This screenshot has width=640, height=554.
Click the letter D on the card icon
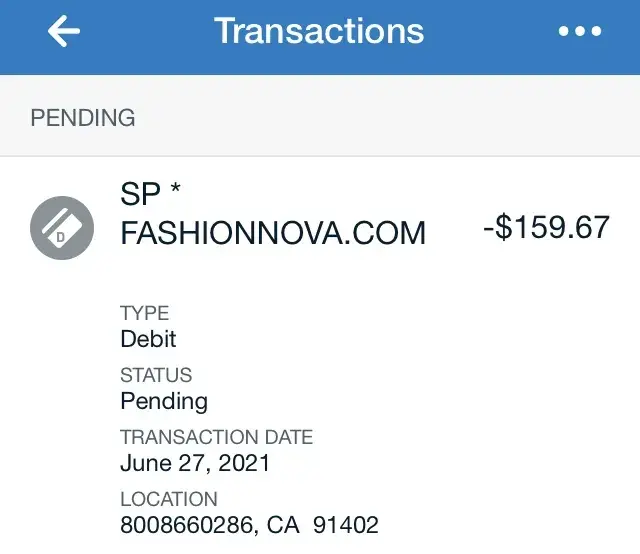click(x=58, y=237)
